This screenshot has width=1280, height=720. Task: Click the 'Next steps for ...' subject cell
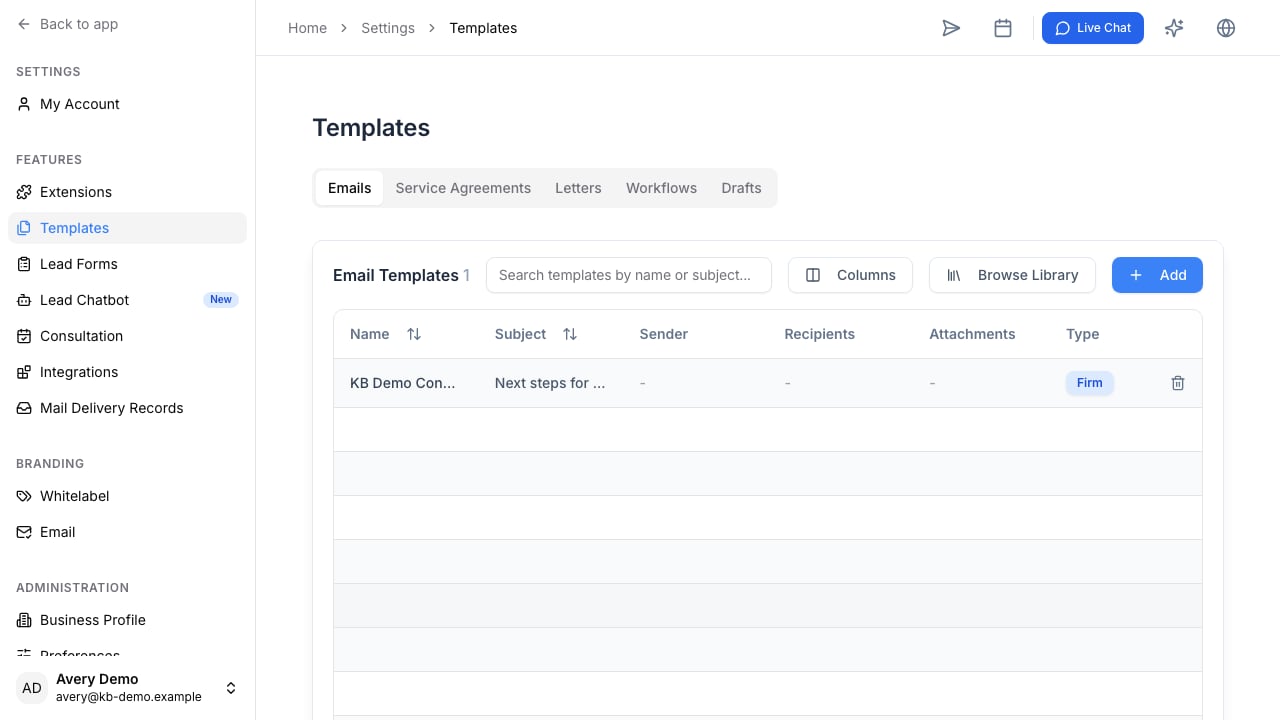click(550, 383)
